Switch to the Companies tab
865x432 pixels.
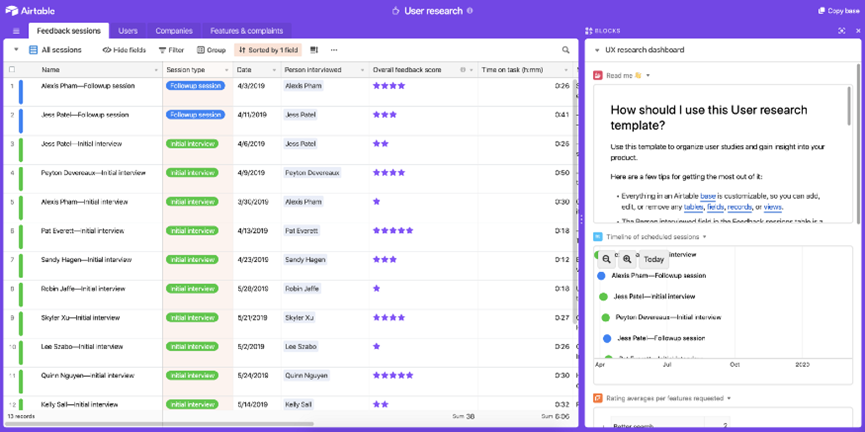point(174,31)
